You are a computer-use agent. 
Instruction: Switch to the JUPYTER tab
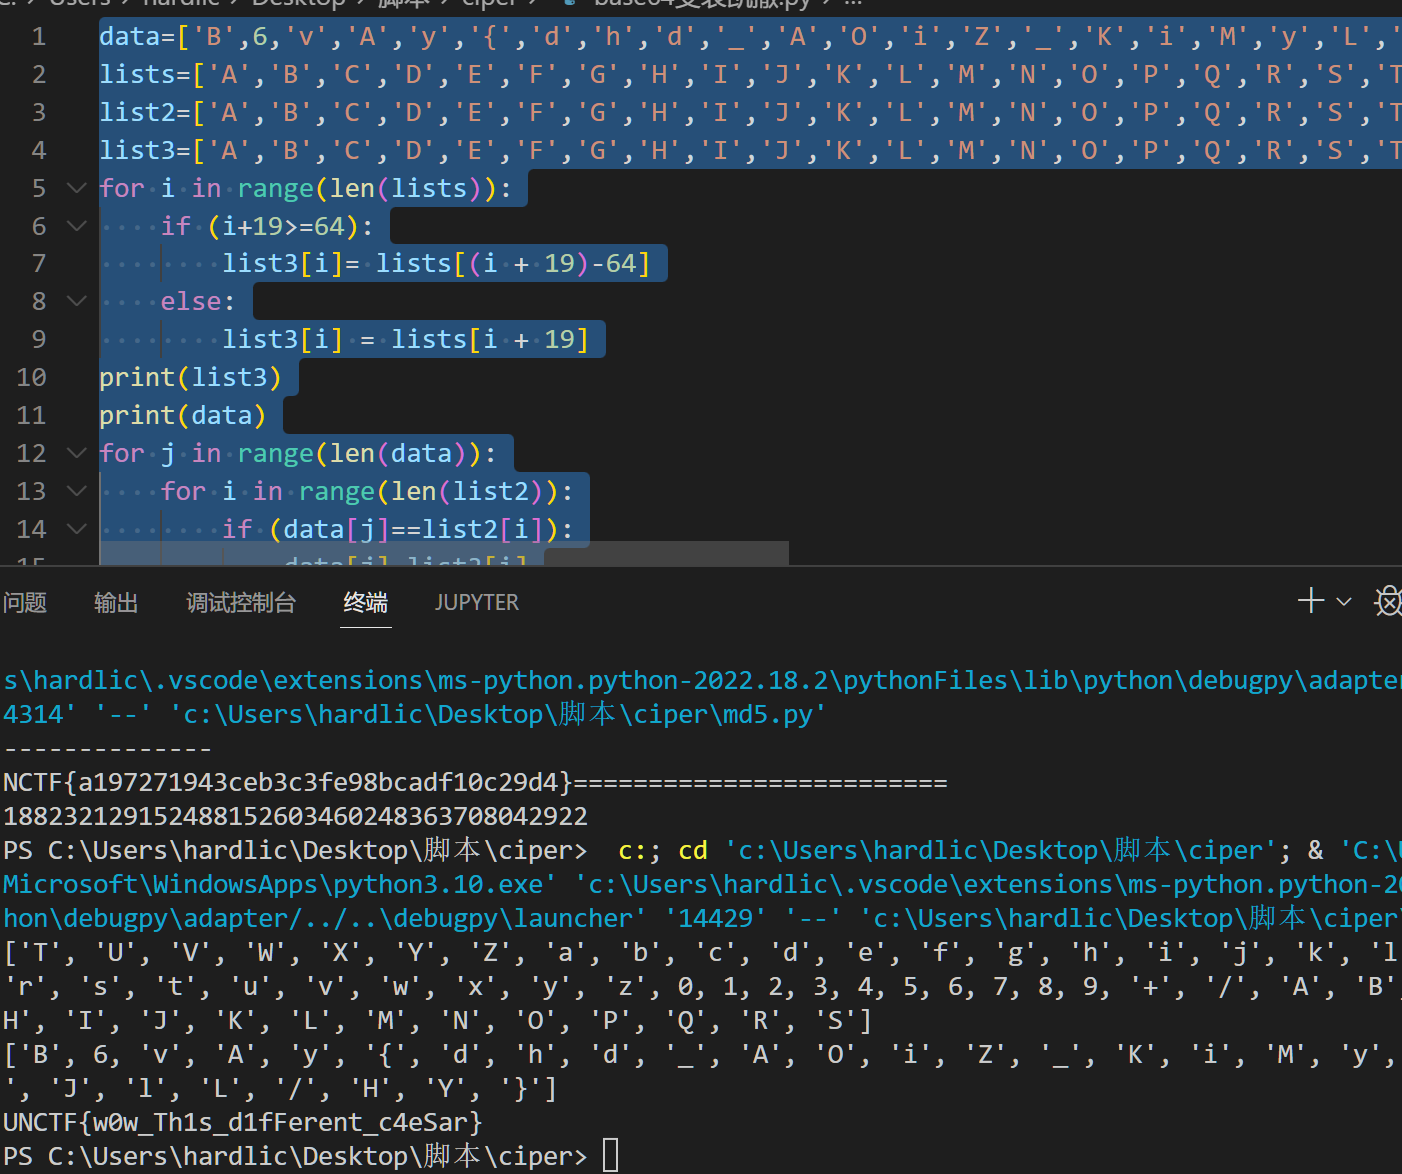tap(476, 602)
